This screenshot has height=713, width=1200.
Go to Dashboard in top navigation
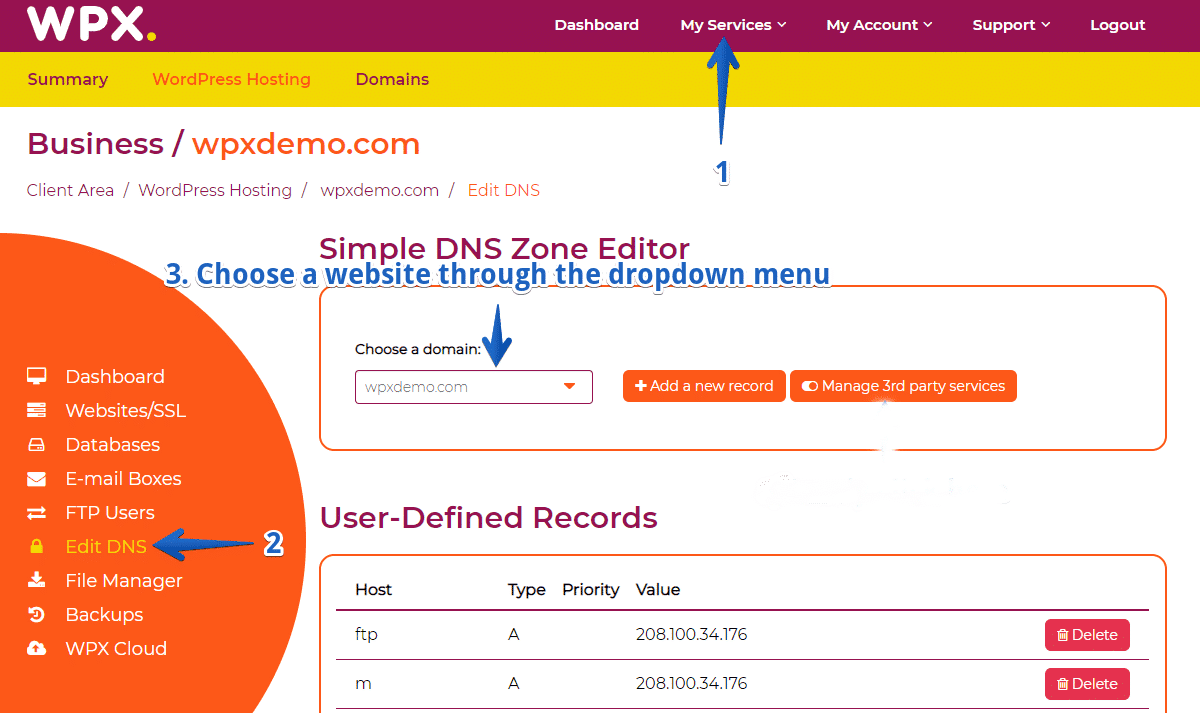click(x=597, y=25)
